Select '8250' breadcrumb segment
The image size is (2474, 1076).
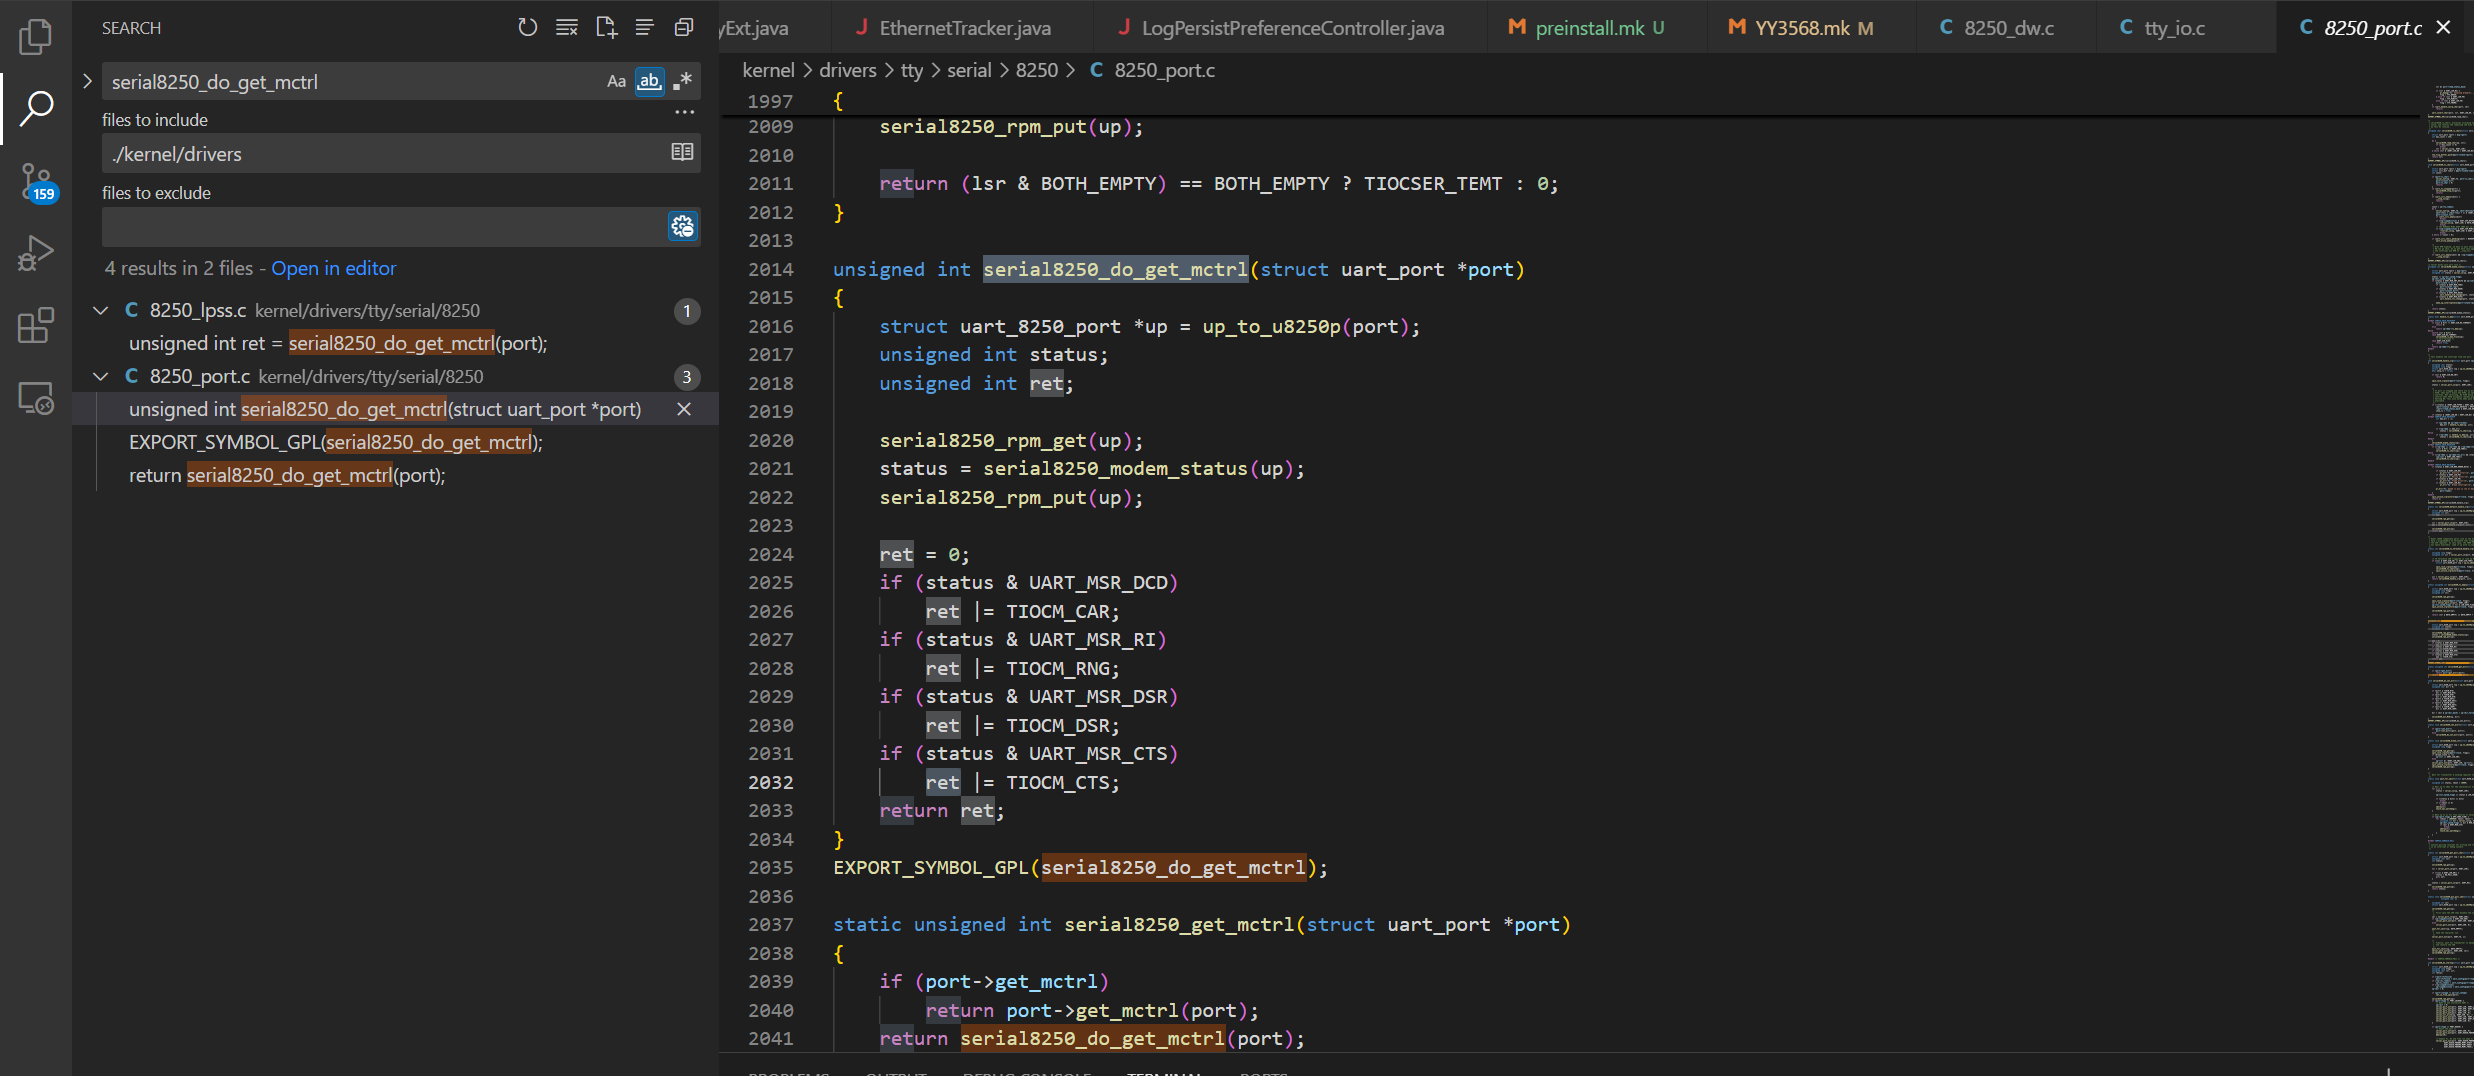pyautogui.click(x=1037, y=70)
